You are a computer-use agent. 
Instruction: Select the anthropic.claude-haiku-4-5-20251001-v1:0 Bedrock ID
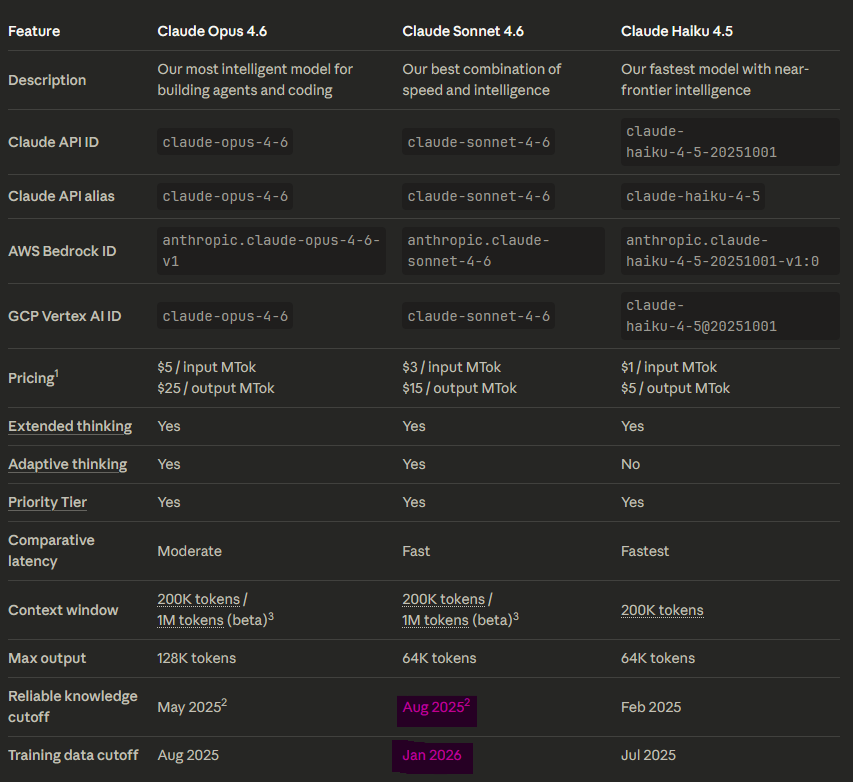[730, 251]
